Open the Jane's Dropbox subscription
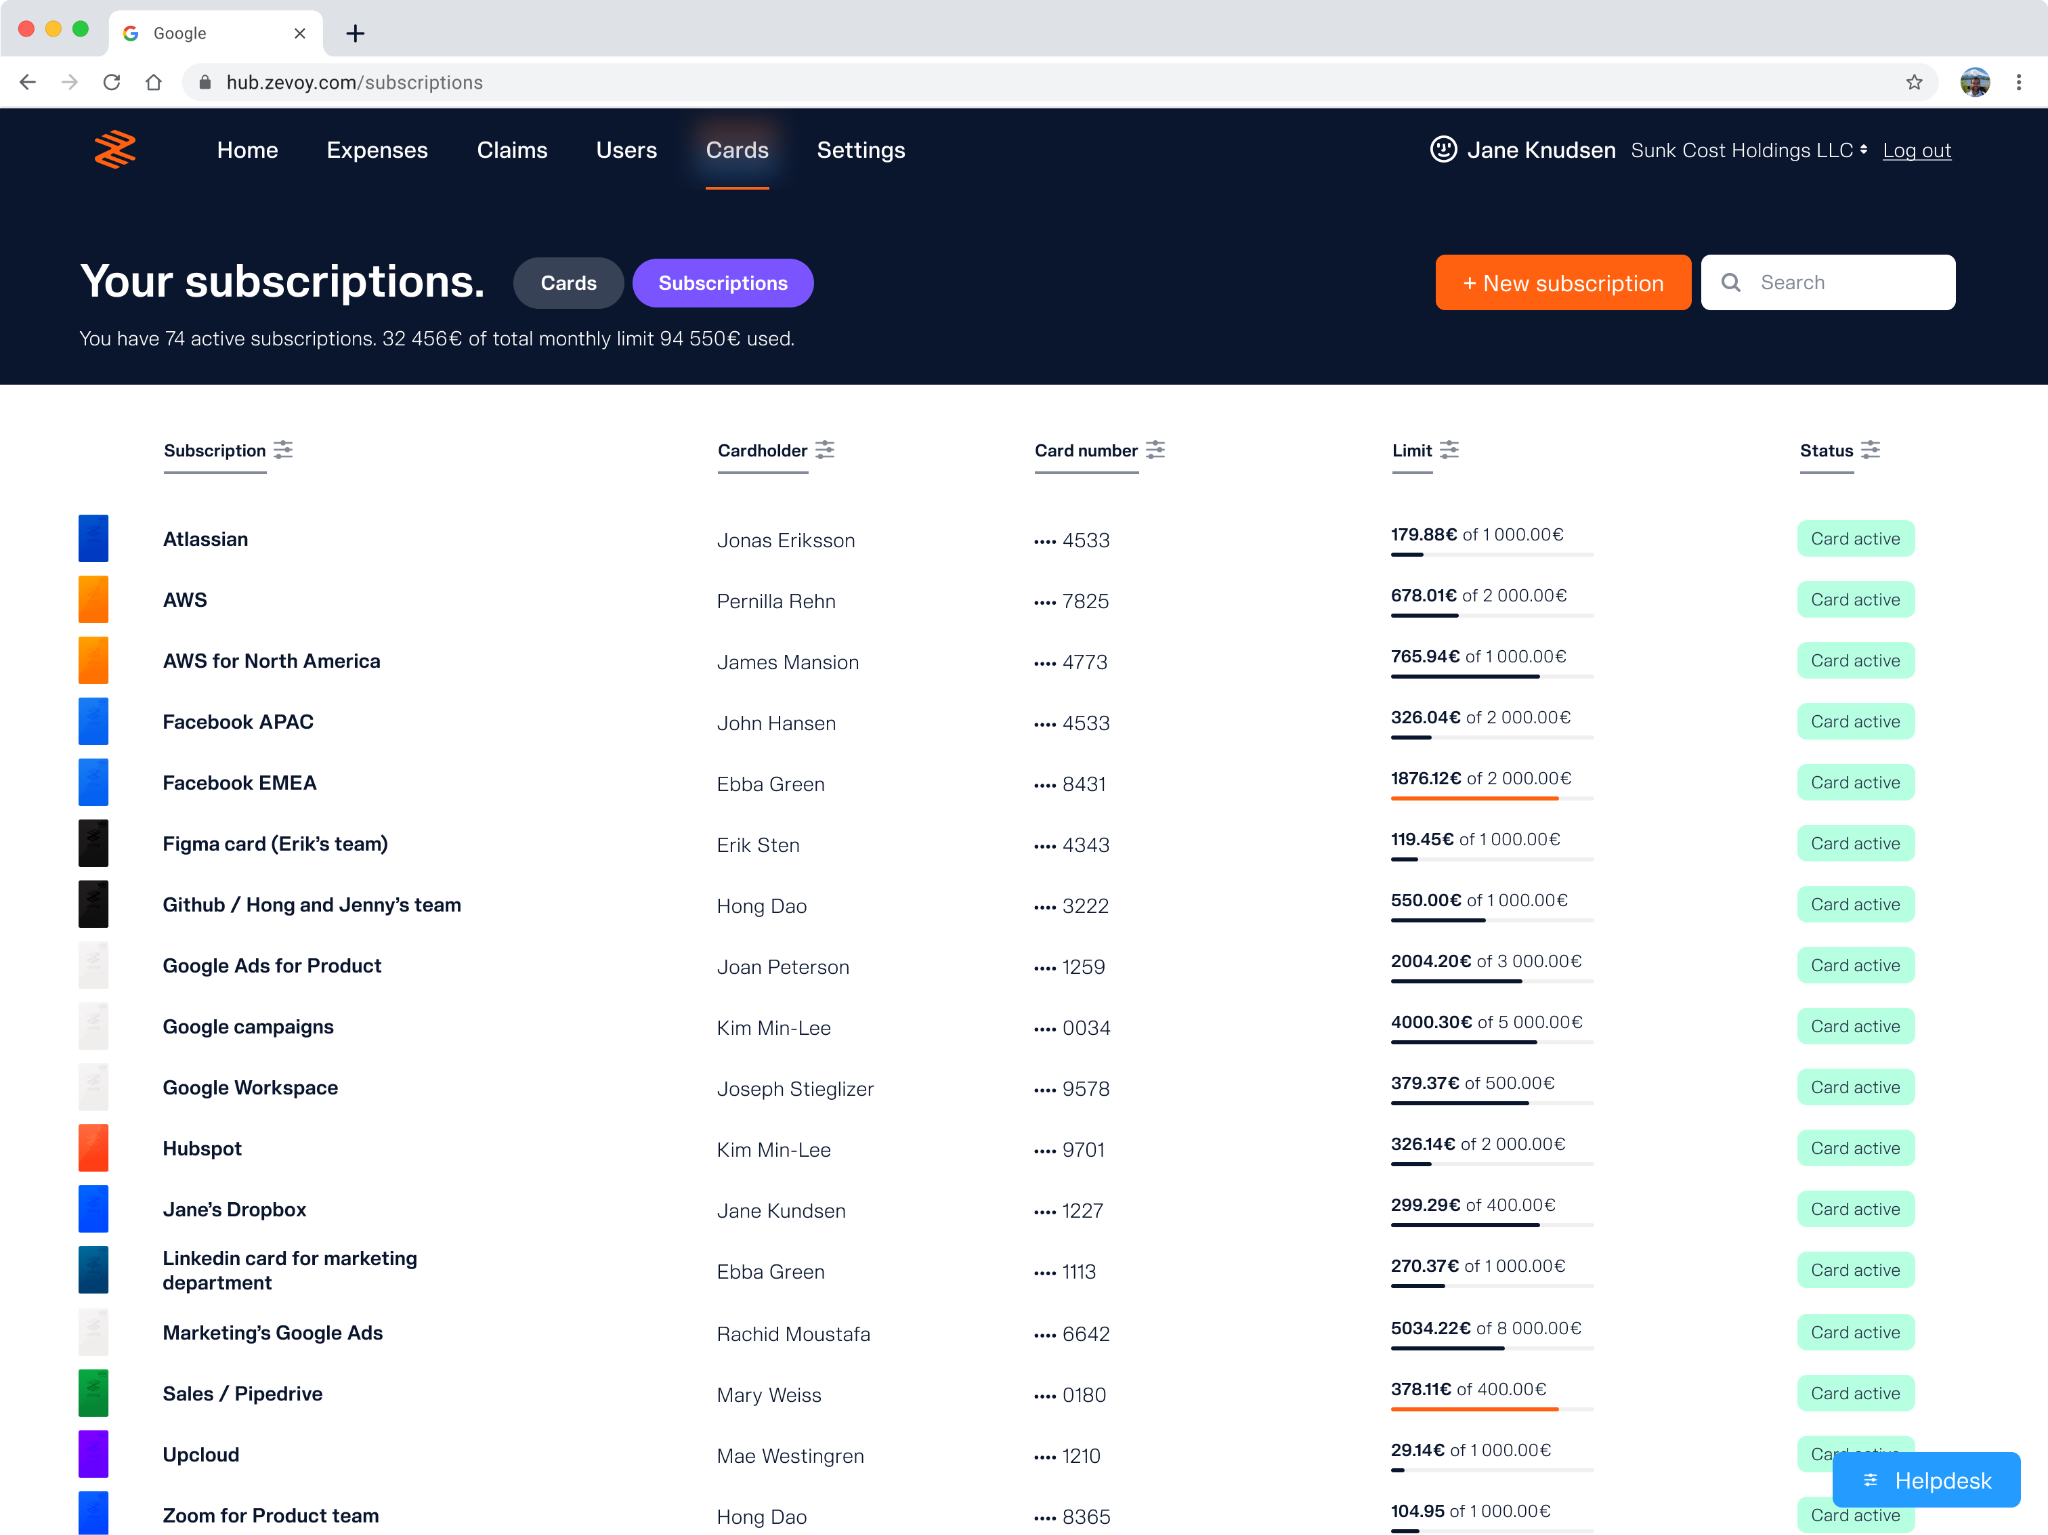 (x=234, y=1210)
